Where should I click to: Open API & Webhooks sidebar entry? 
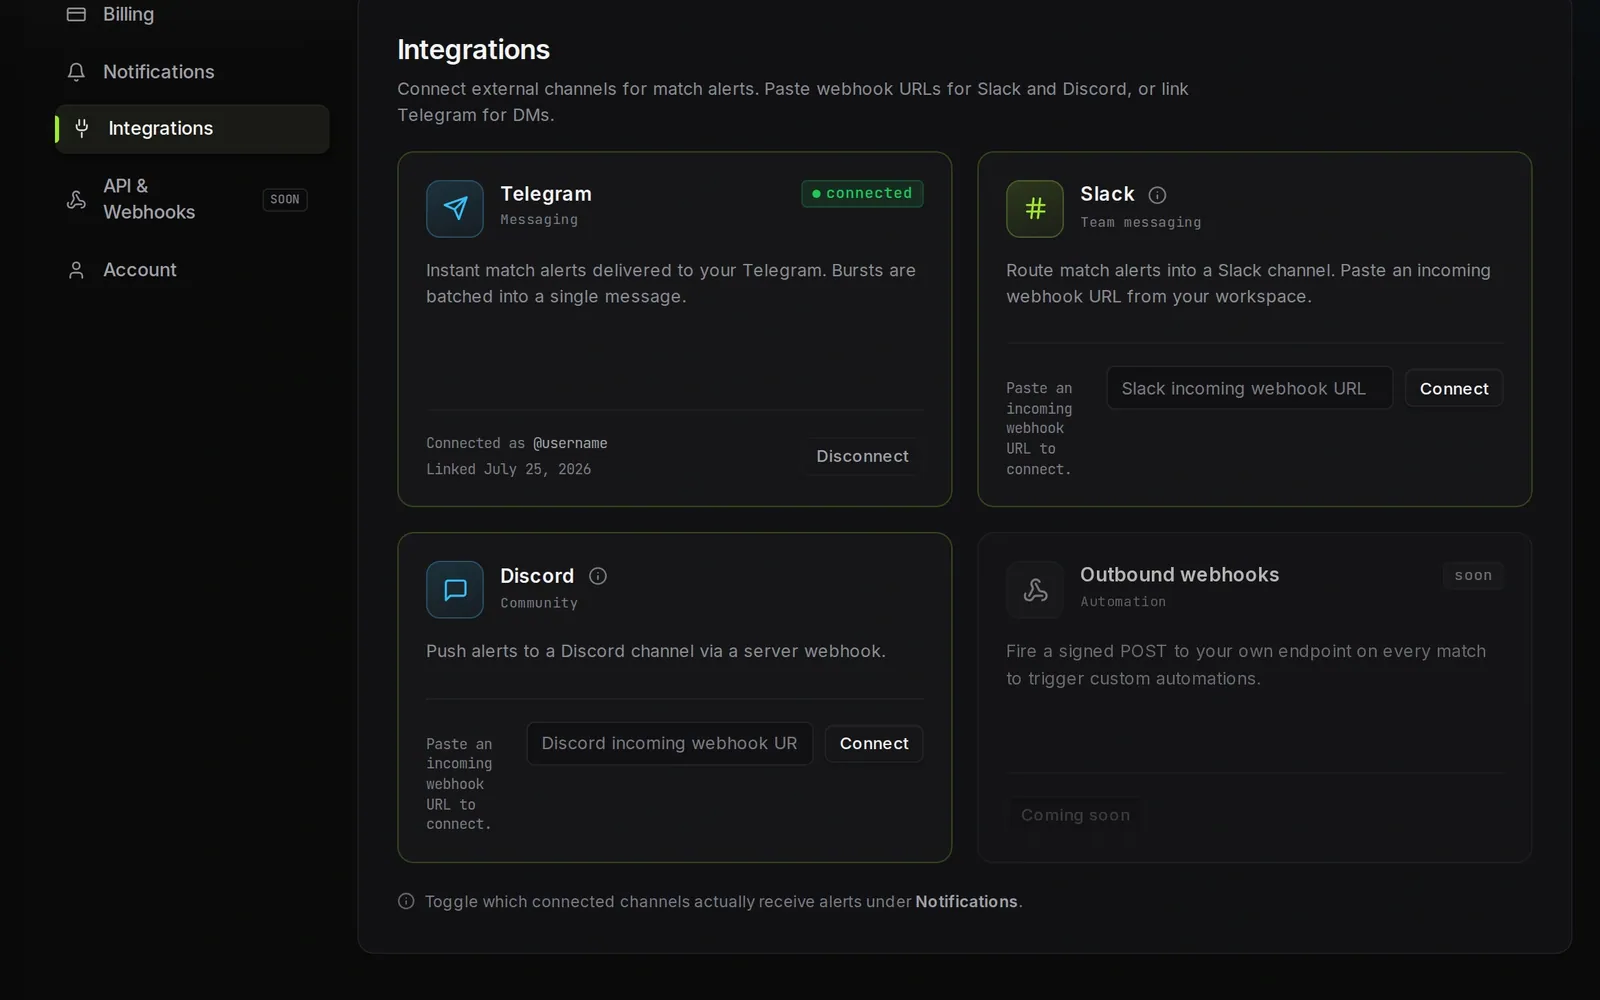click(x=192, y=199)
